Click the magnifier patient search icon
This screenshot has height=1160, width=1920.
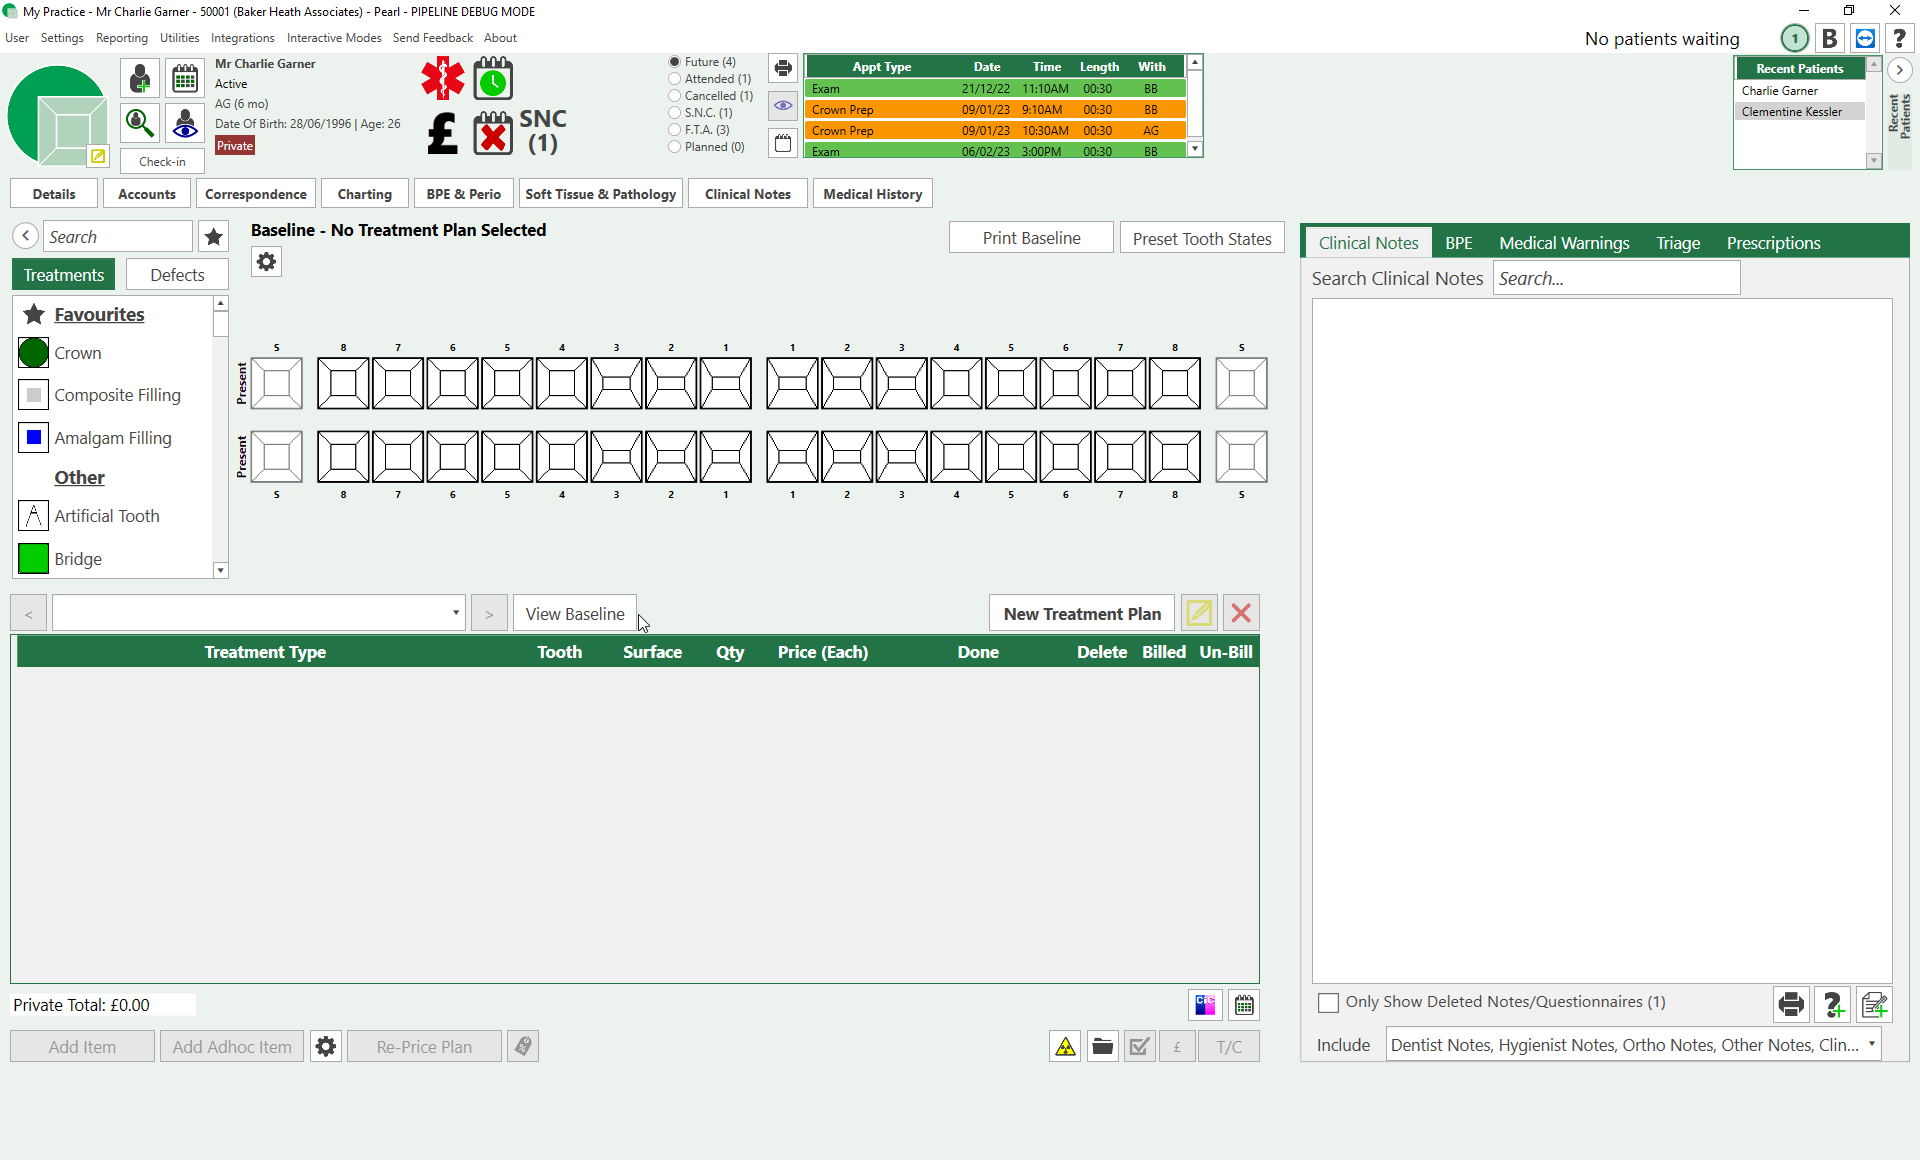click(140, 123)
